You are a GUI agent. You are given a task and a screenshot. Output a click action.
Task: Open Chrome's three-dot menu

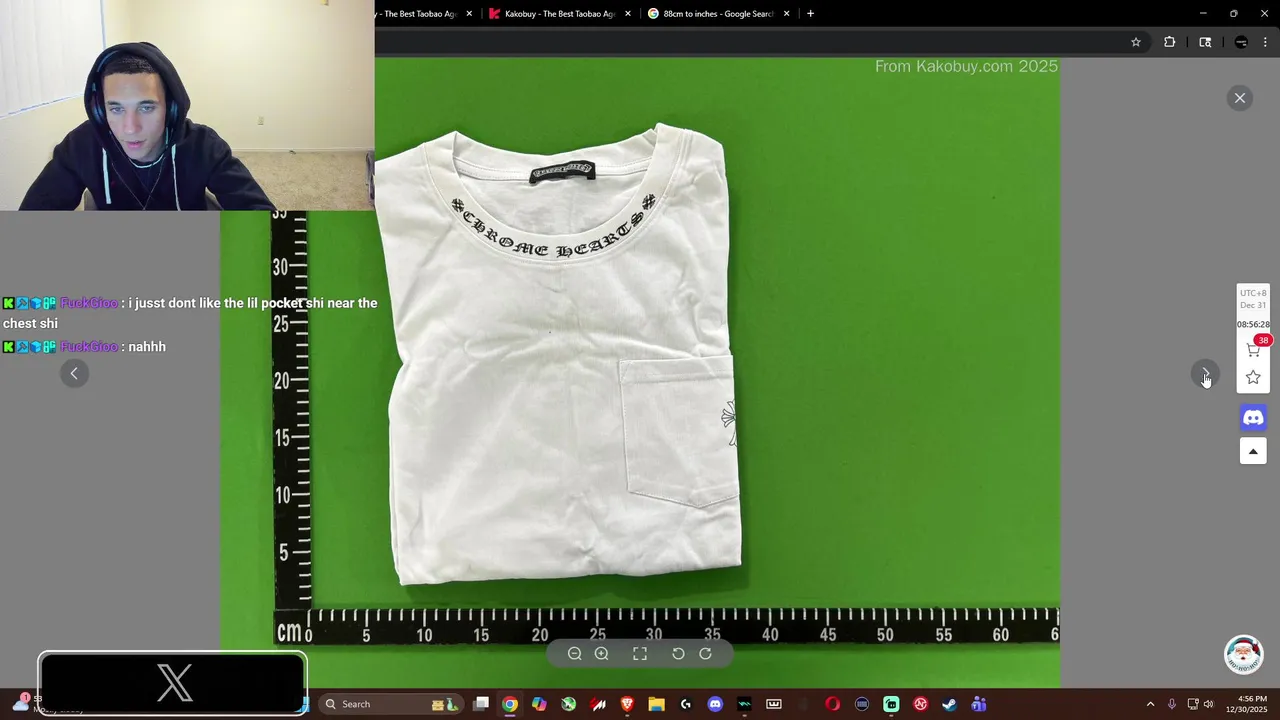[x=1266, y=42]
